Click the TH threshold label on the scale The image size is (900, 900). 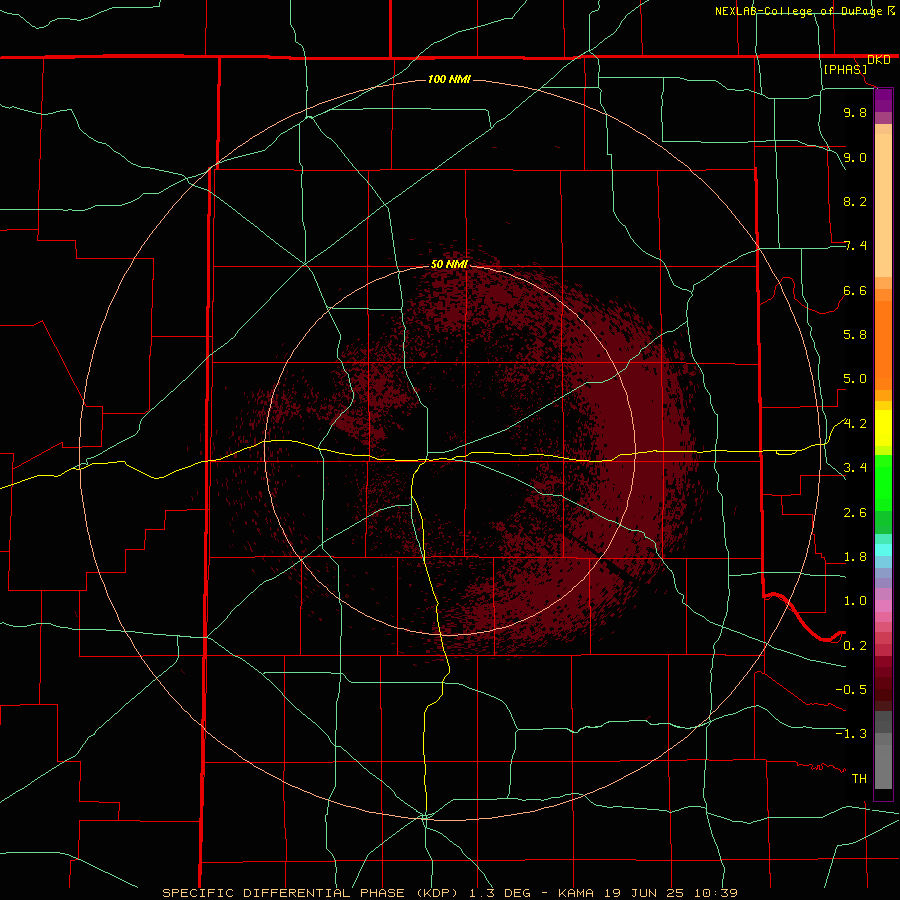(859, 779)
